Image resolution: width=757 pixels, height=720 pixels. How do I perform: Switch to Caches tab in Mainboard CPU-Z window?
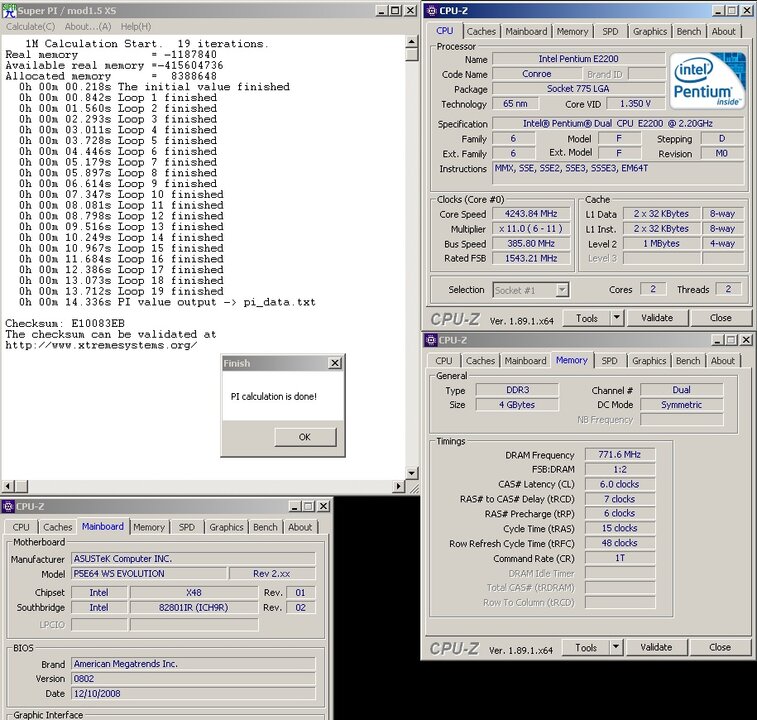coord(58,527)
